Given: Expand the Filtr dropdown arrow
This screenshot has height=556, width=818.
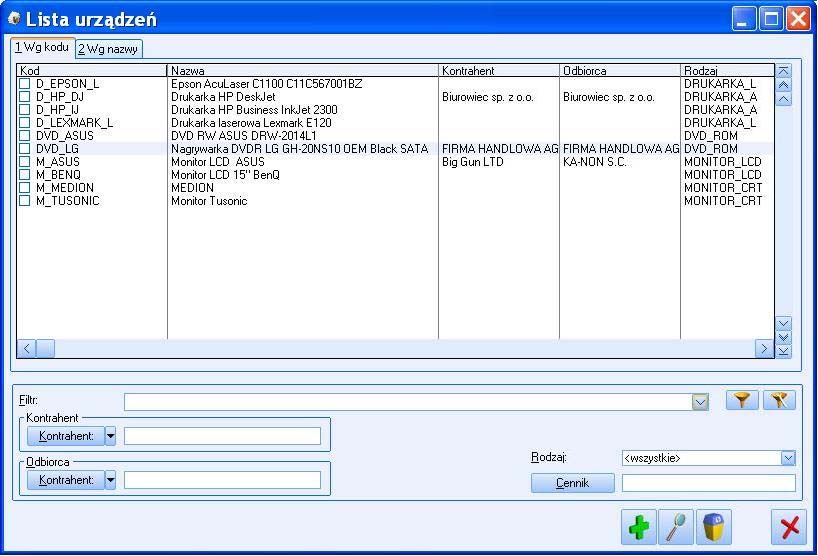Looking at the screenshot, I should [x=700, y=402].
